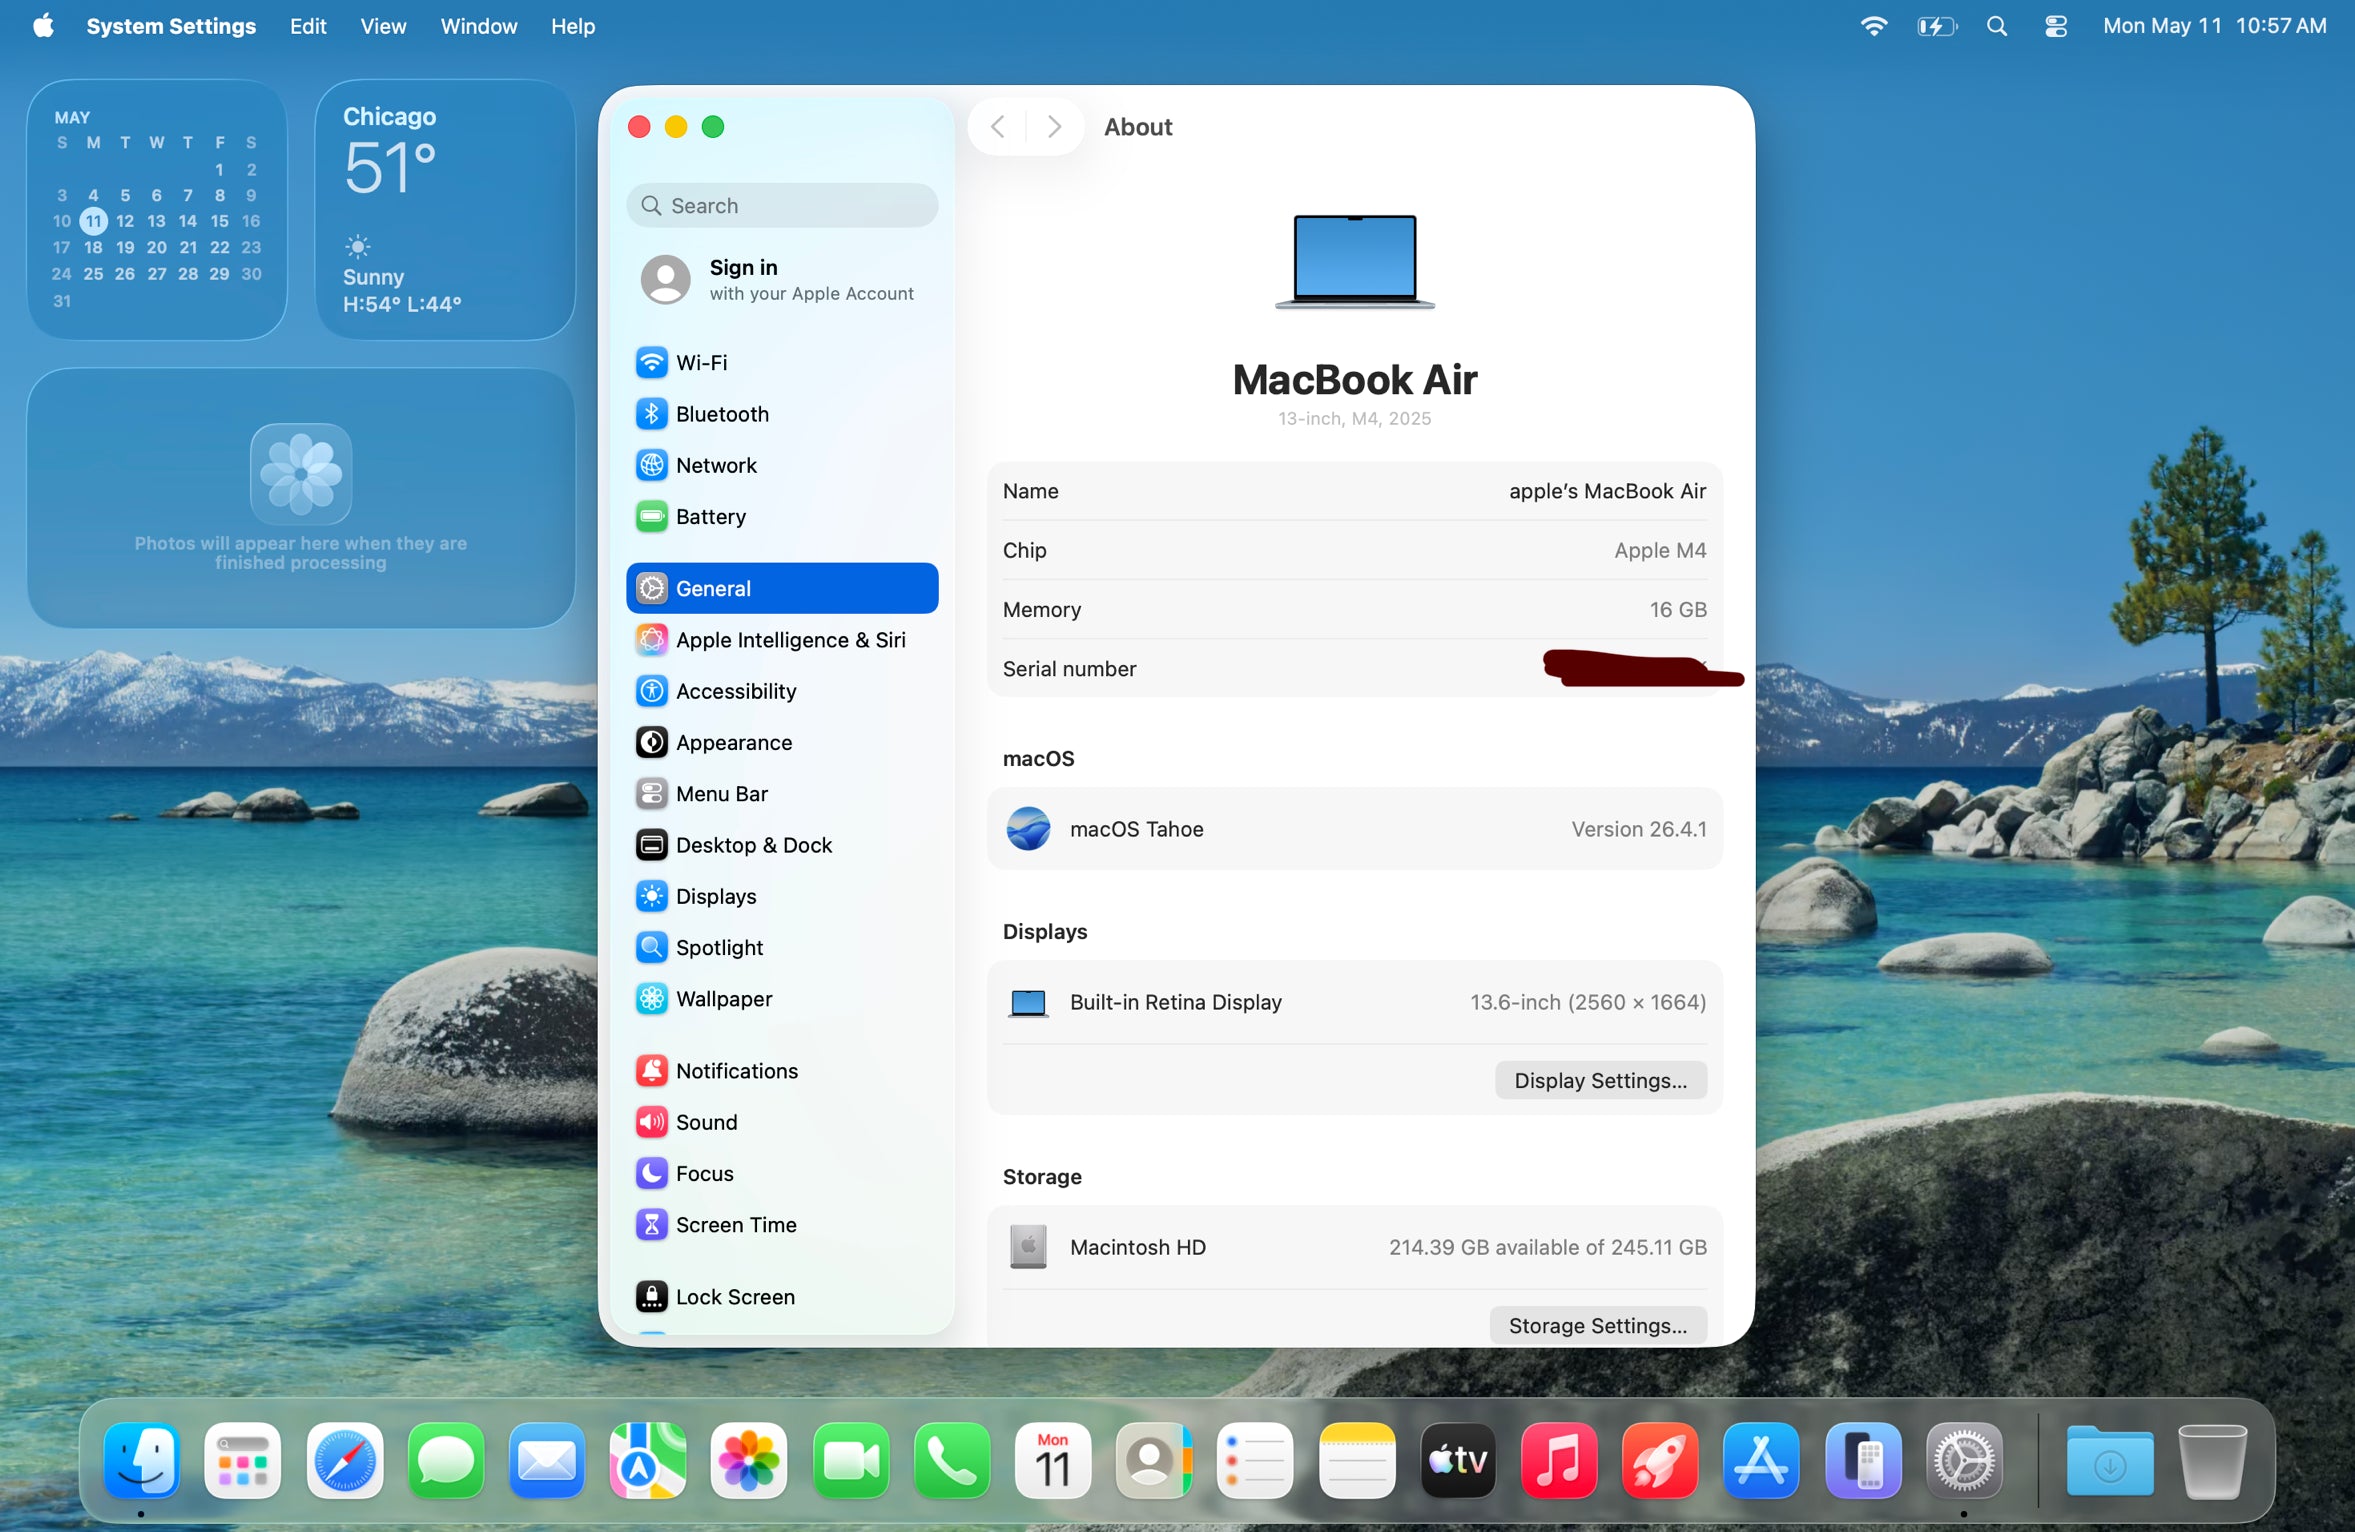Click the Apple M4 chip value
The width and height of the screenshot is (2355, 1532).
click(x=1660, y=550)
